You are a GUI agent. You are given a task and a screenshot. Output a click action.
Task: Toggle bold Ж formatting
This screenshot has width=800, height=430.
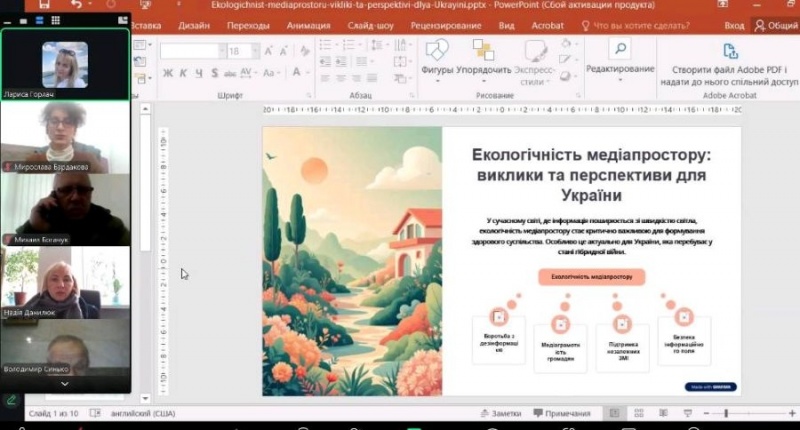[x=168, y=72]
